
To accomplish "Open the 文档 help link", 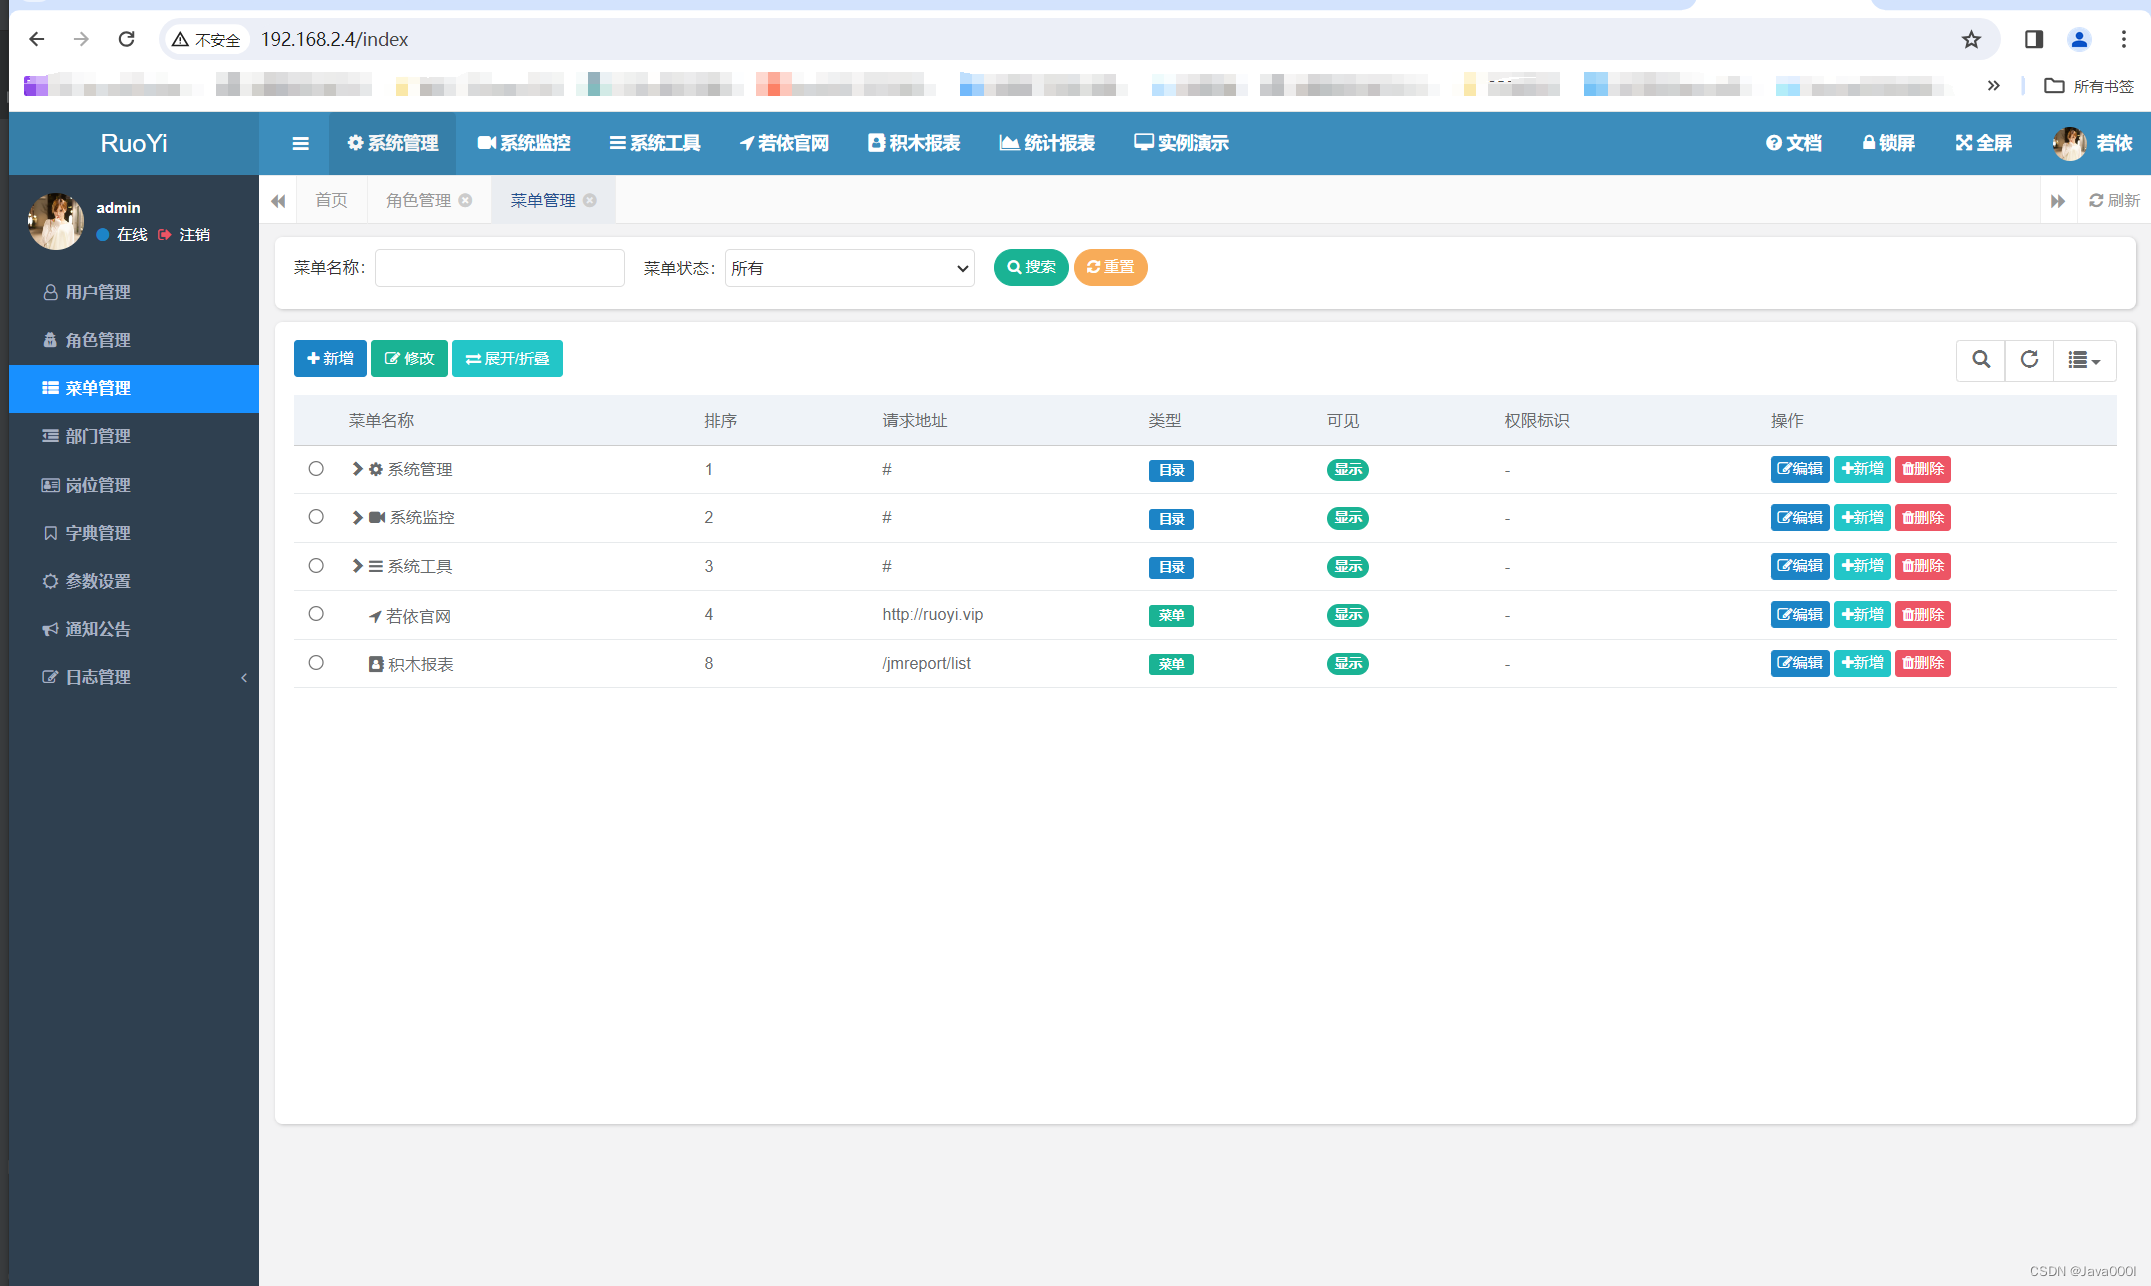I will [x=1794, y=143].
